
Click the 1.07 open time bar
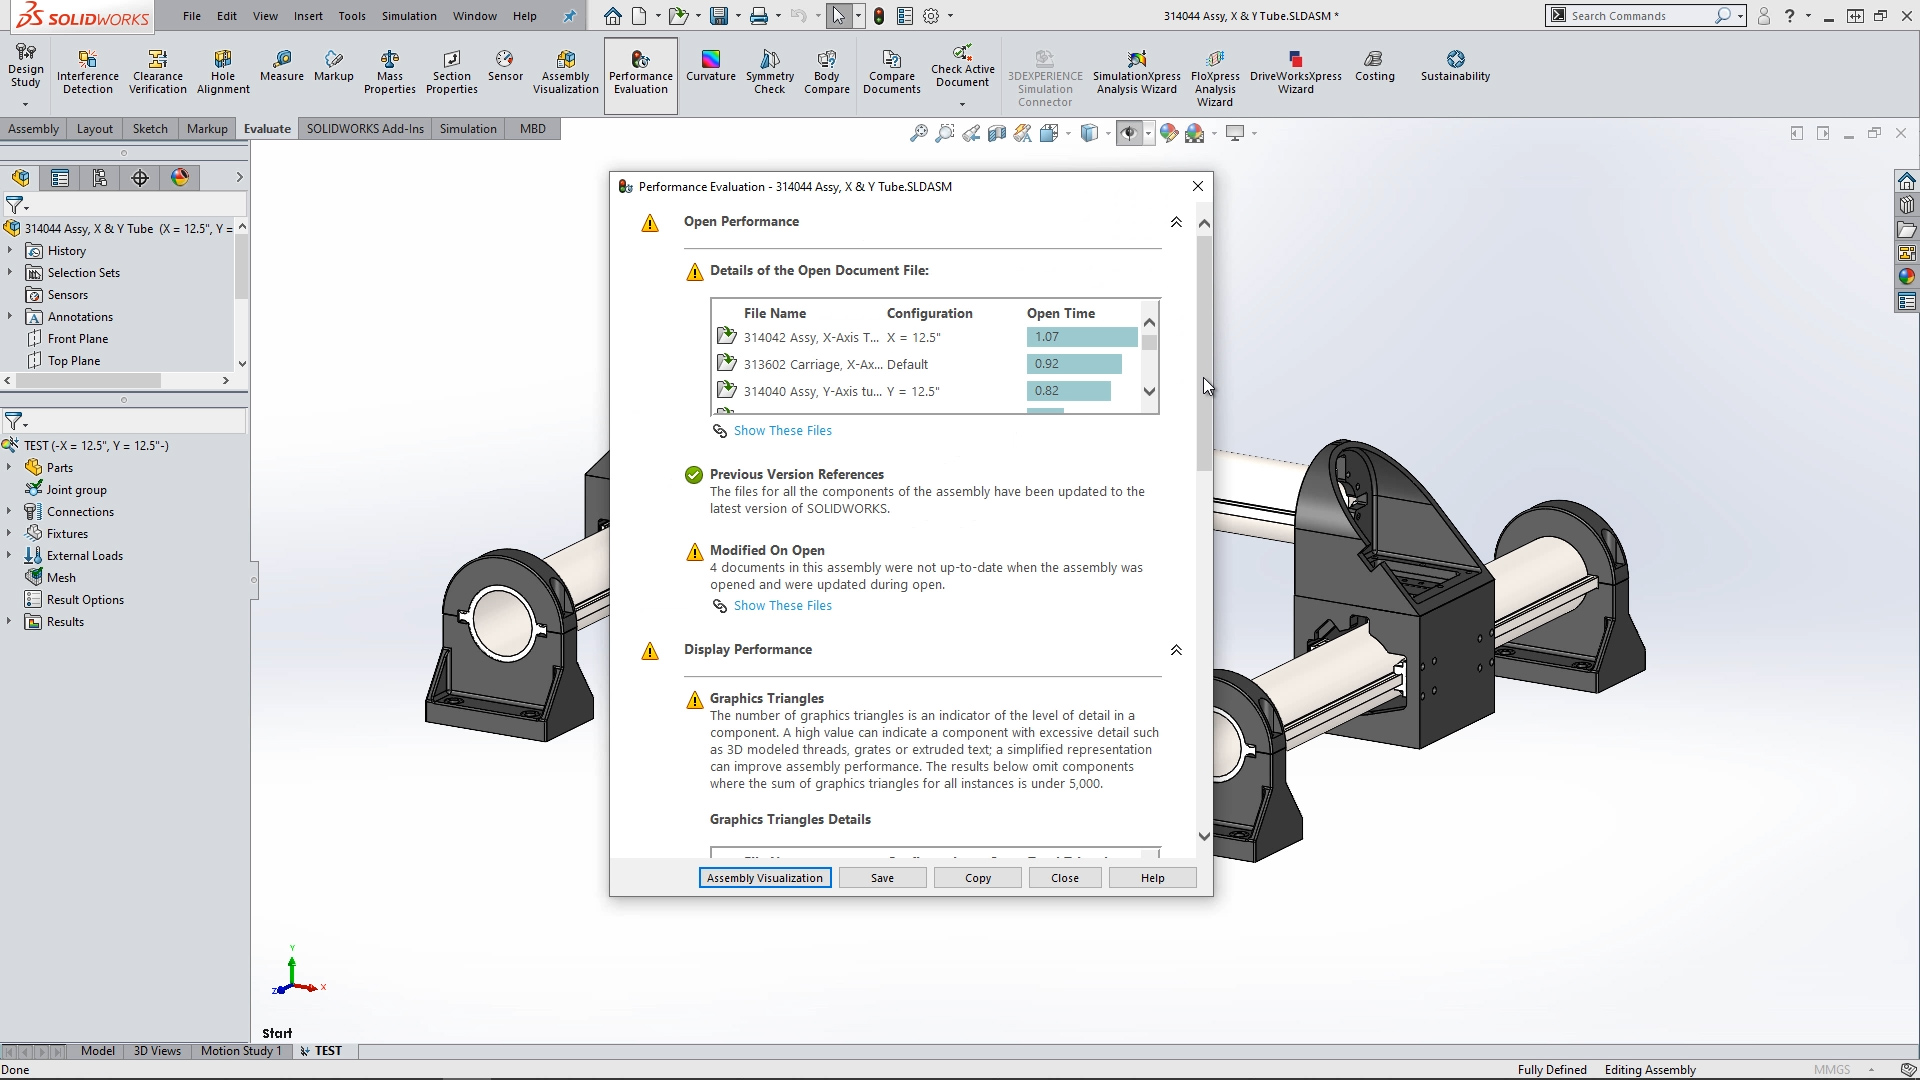coord(1082,337)
